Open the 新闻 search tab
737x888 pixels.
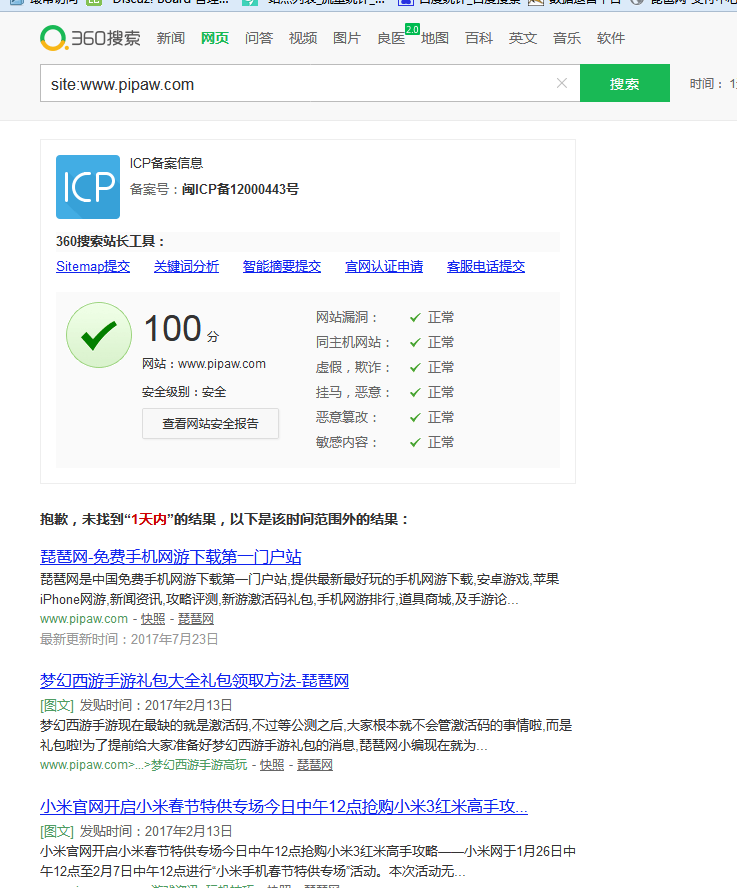pos(171,38)
